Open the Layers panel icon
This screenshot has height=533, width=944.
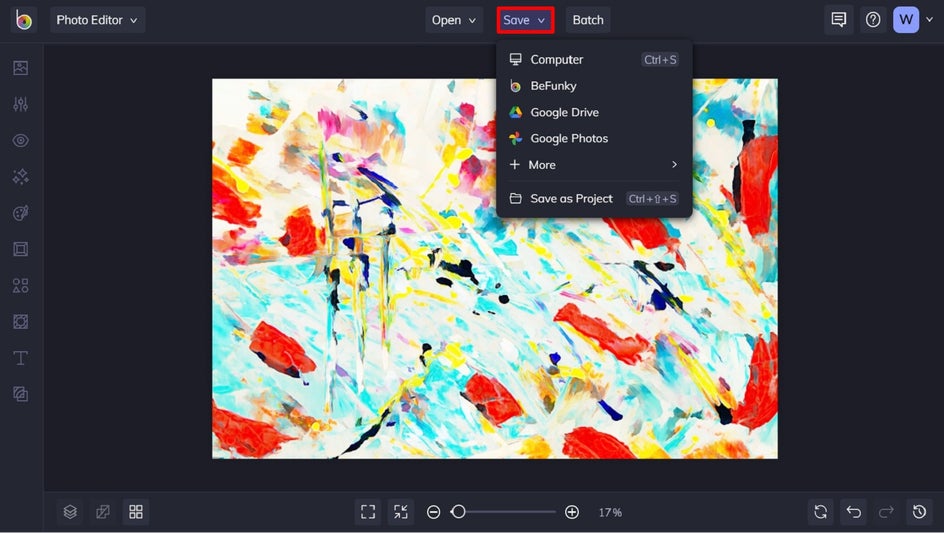[70, 512]
